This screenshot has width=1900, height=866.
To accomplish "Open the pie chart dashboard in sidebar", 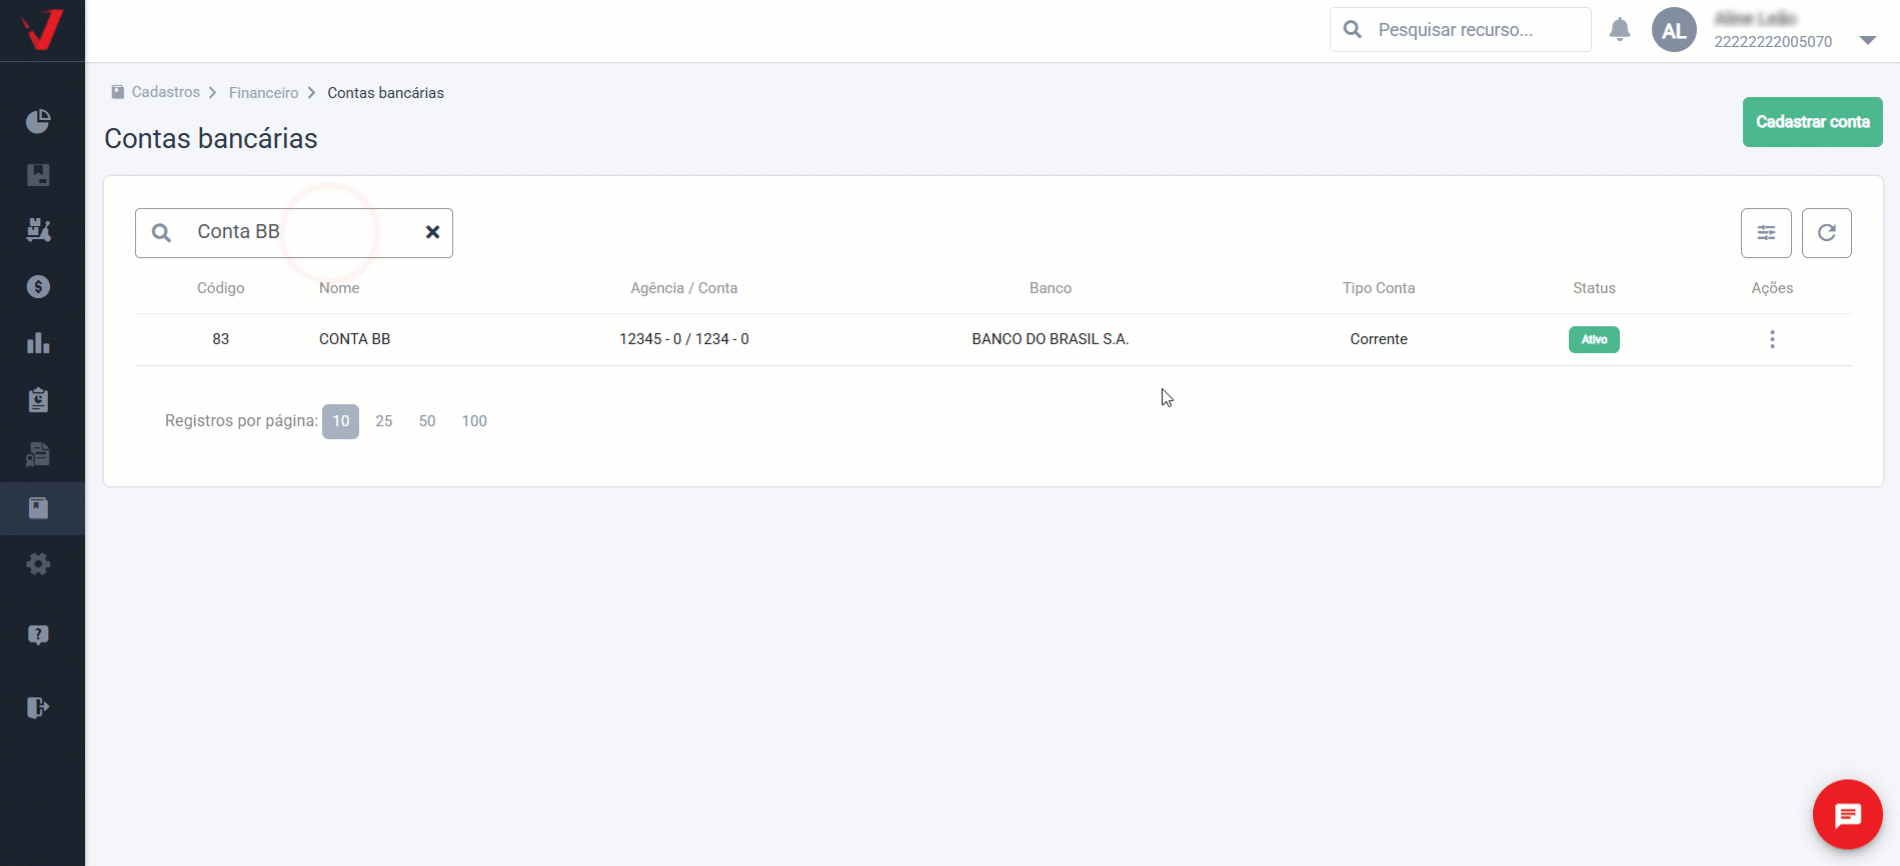I will pyautogui.click(x=38, y=121).
